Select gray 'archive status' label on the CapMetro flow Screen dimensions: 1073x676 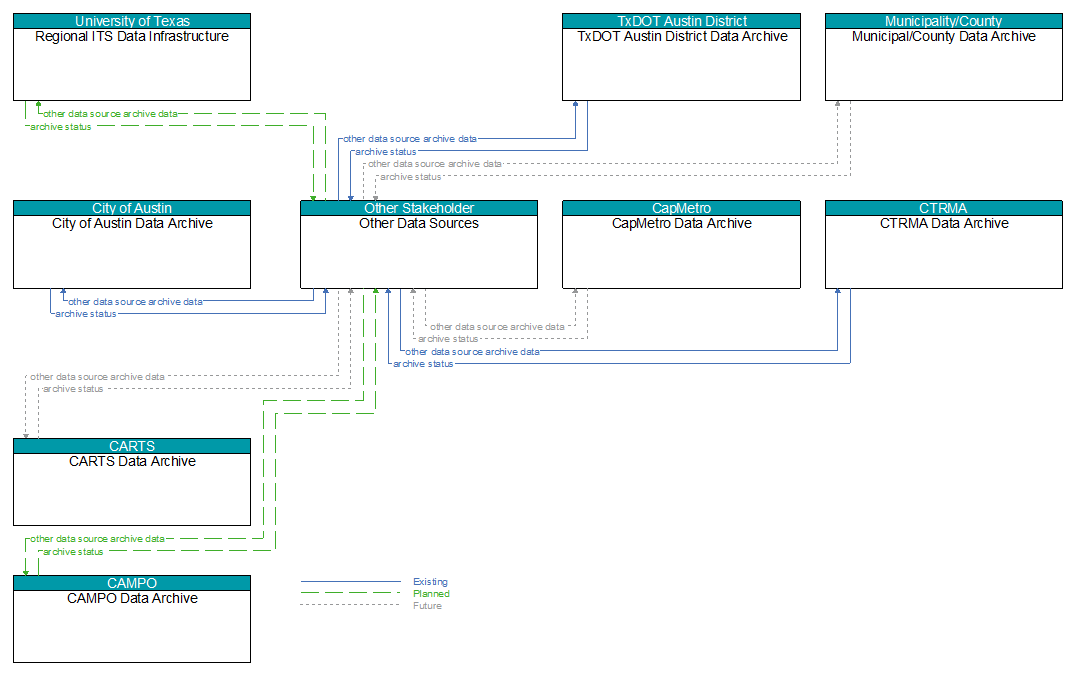pyautogui.click(x=448, y=339)
